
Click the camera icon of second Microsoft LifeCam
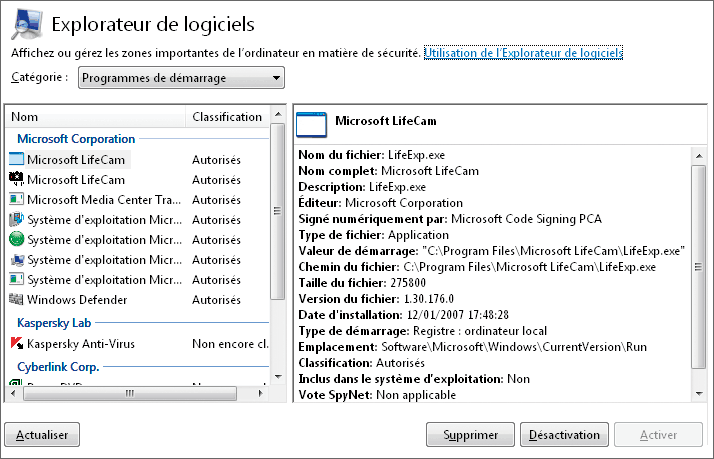tap(16, 179)
